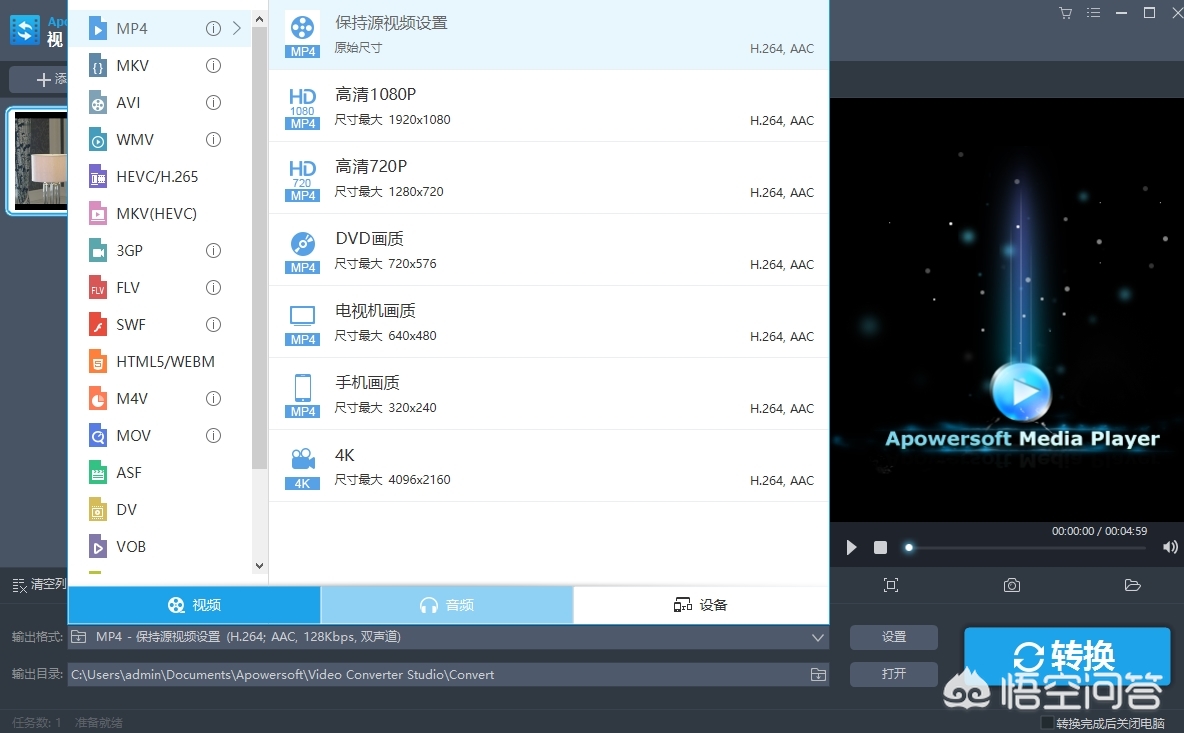The width and height of the screenshot is (1184, 733).
Task: Open 设置 button
Action: coord(894,637)
